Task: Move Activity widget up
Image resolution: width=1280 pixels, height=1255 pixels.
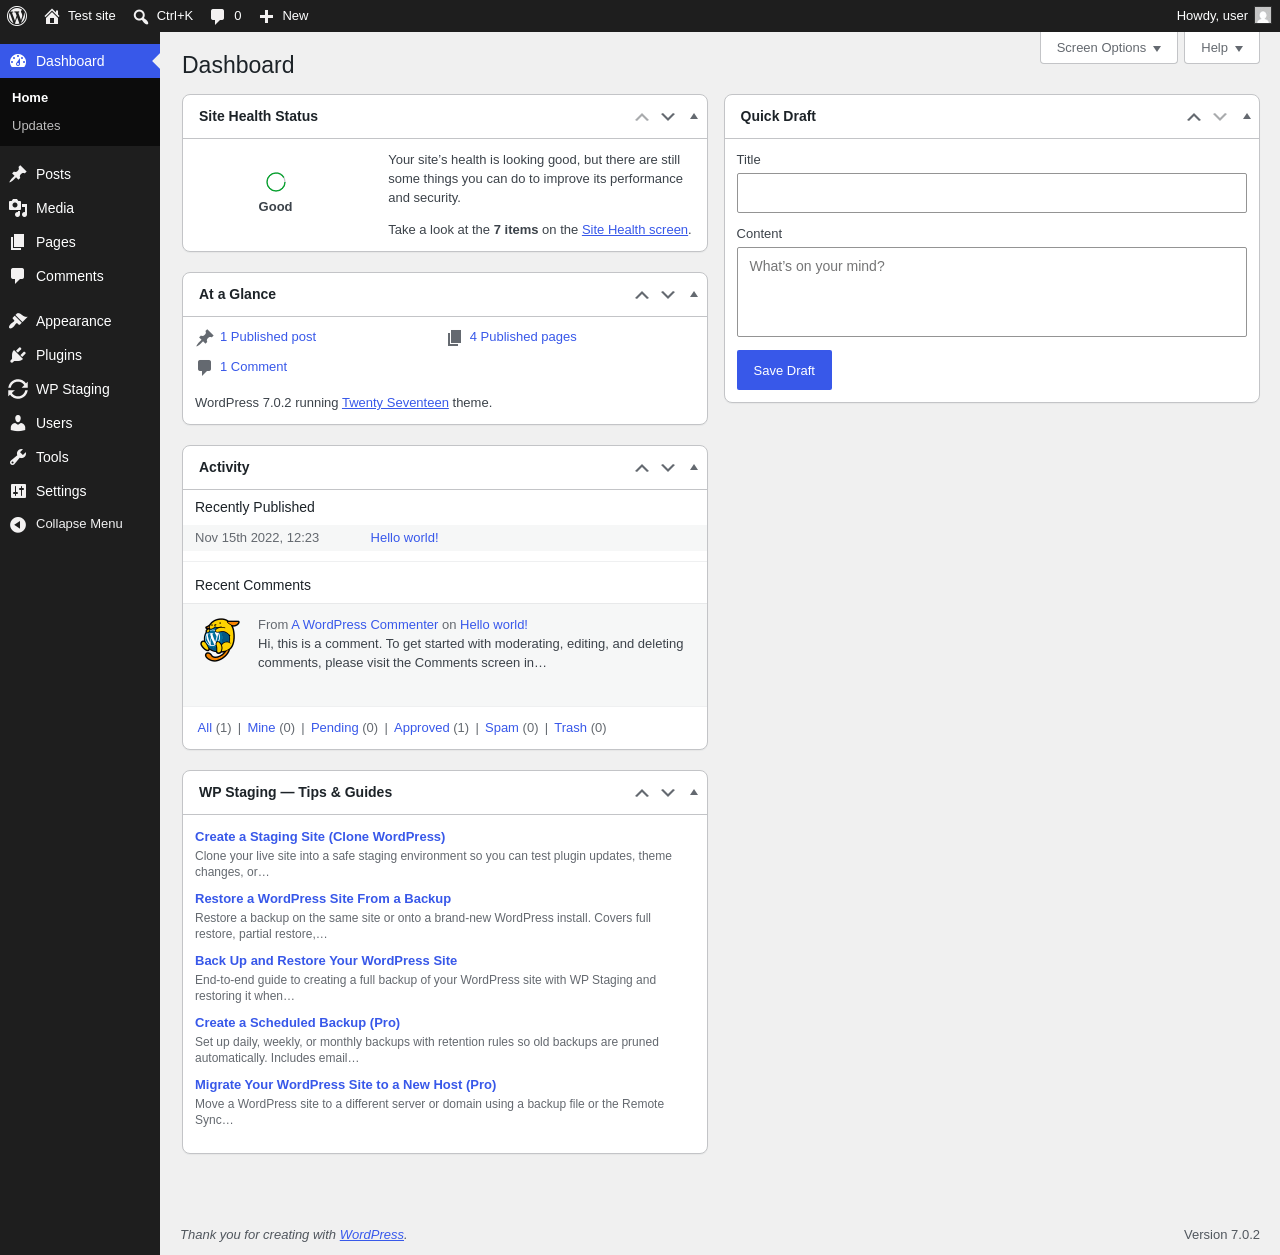Action: (642, 468)
